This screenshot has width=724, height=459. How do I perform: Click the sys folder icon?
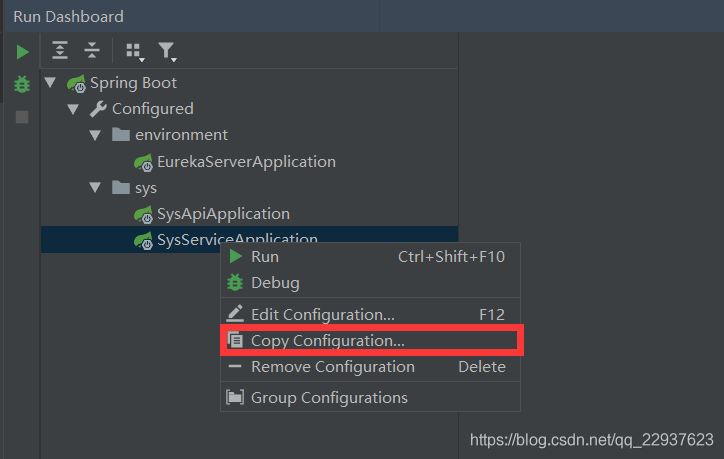coord(121,187)
